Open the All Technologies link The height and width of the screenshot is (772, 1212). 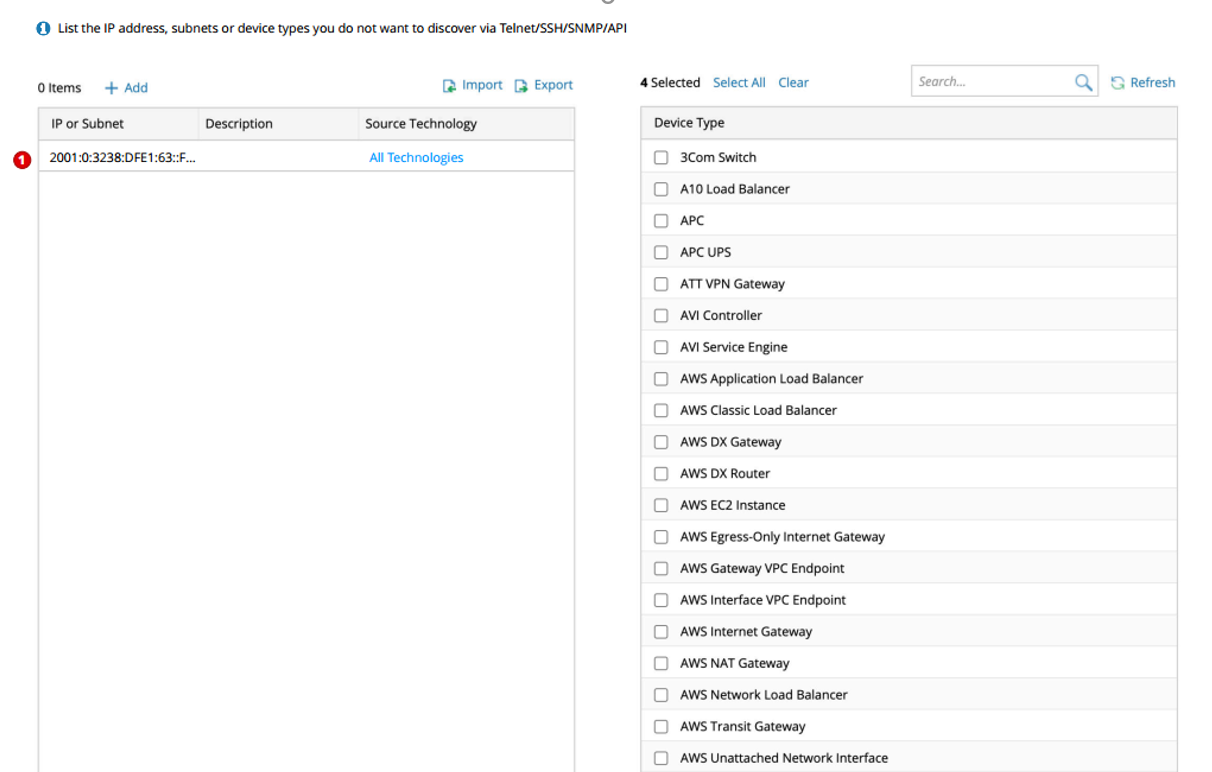(416, 157)
